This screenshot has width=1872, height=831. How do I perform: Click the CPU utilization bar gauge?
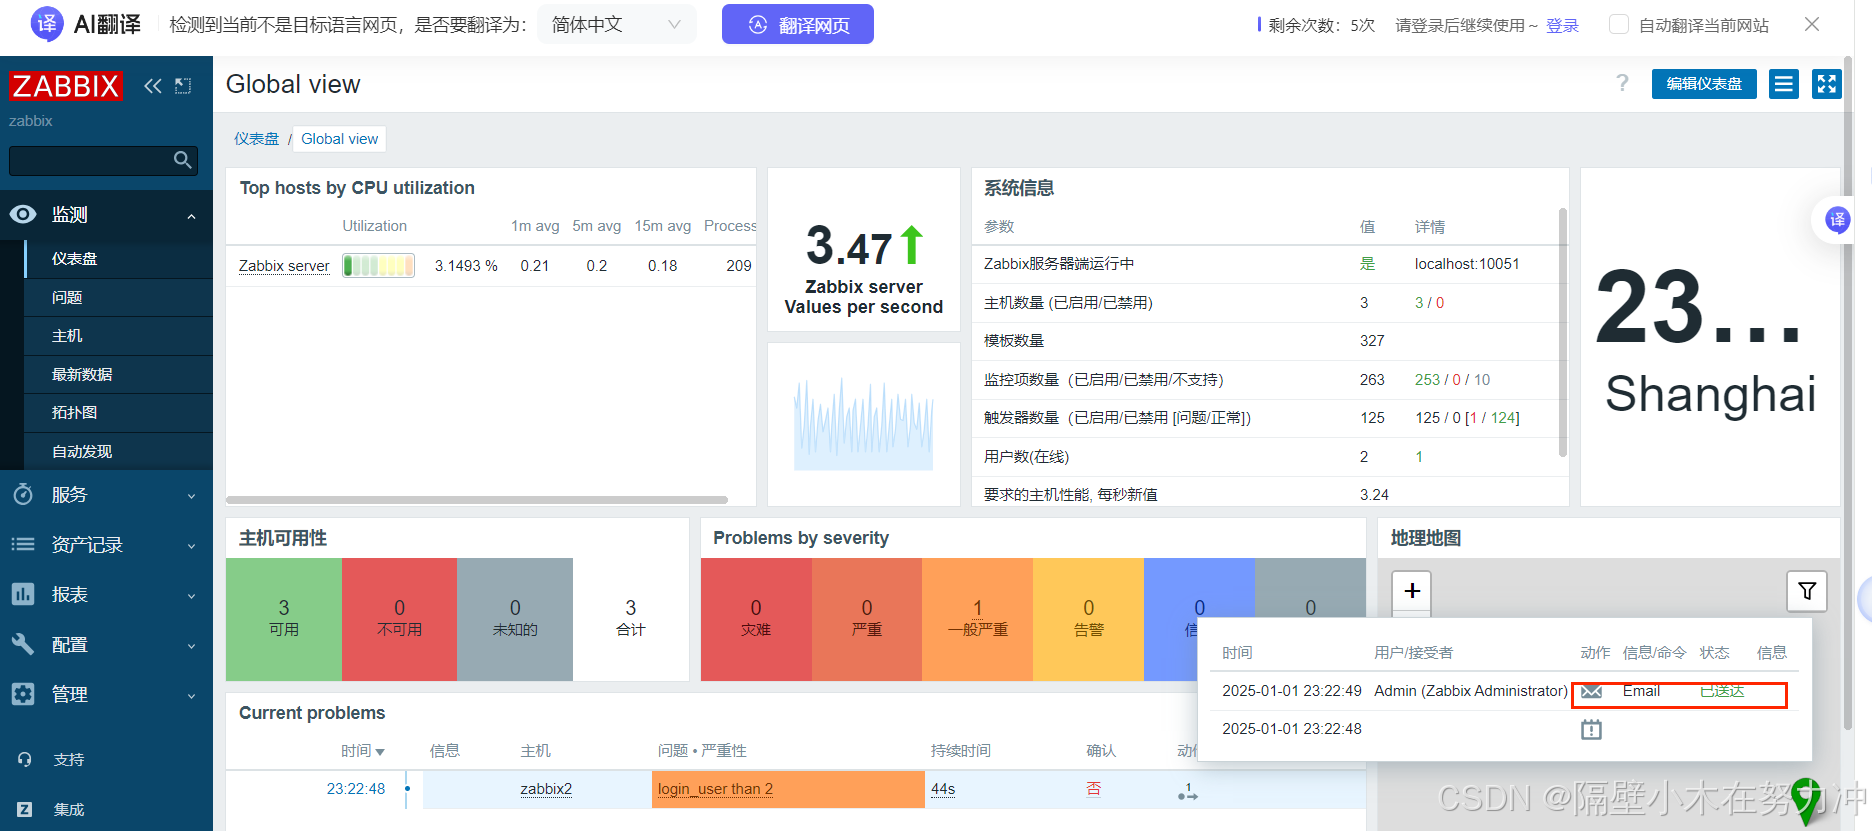pos(379,265)
